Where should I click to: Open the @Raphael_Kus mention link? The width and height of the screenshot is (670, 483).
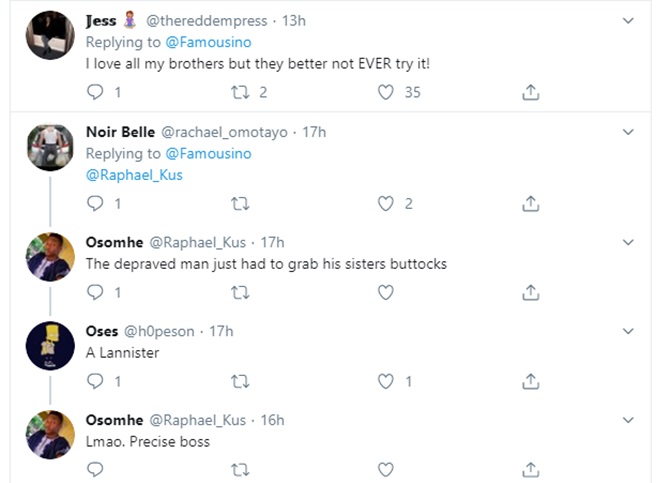click(127, 175)
